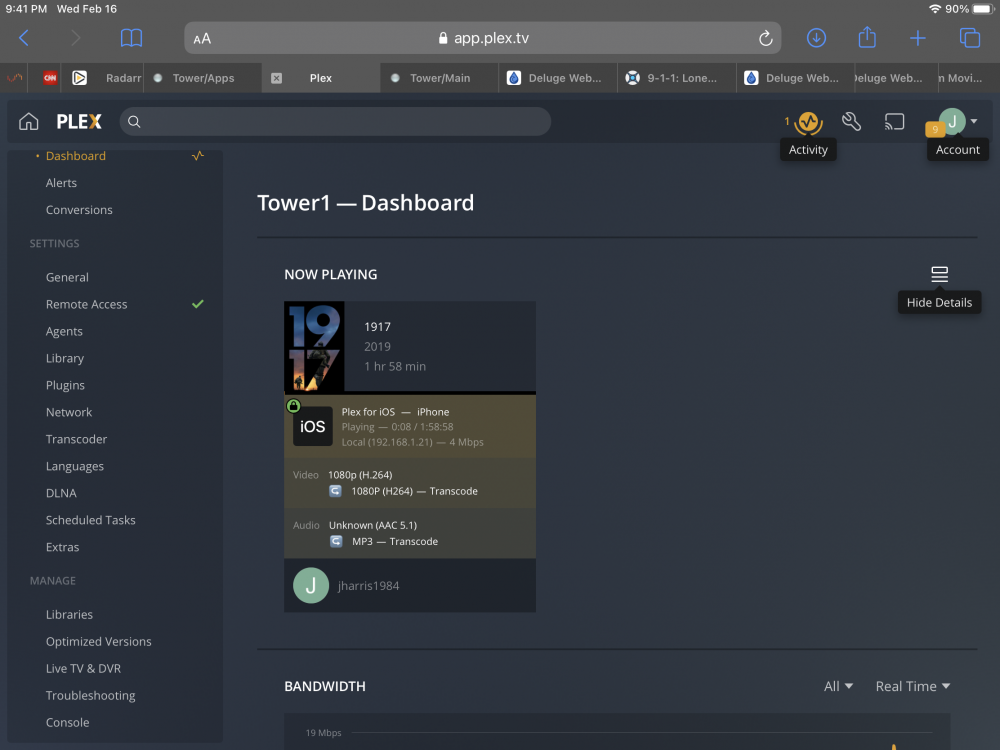Open Remote Access settings
Image resolution: width=1000 pixels, height=750 pixels.
[86, 304]
